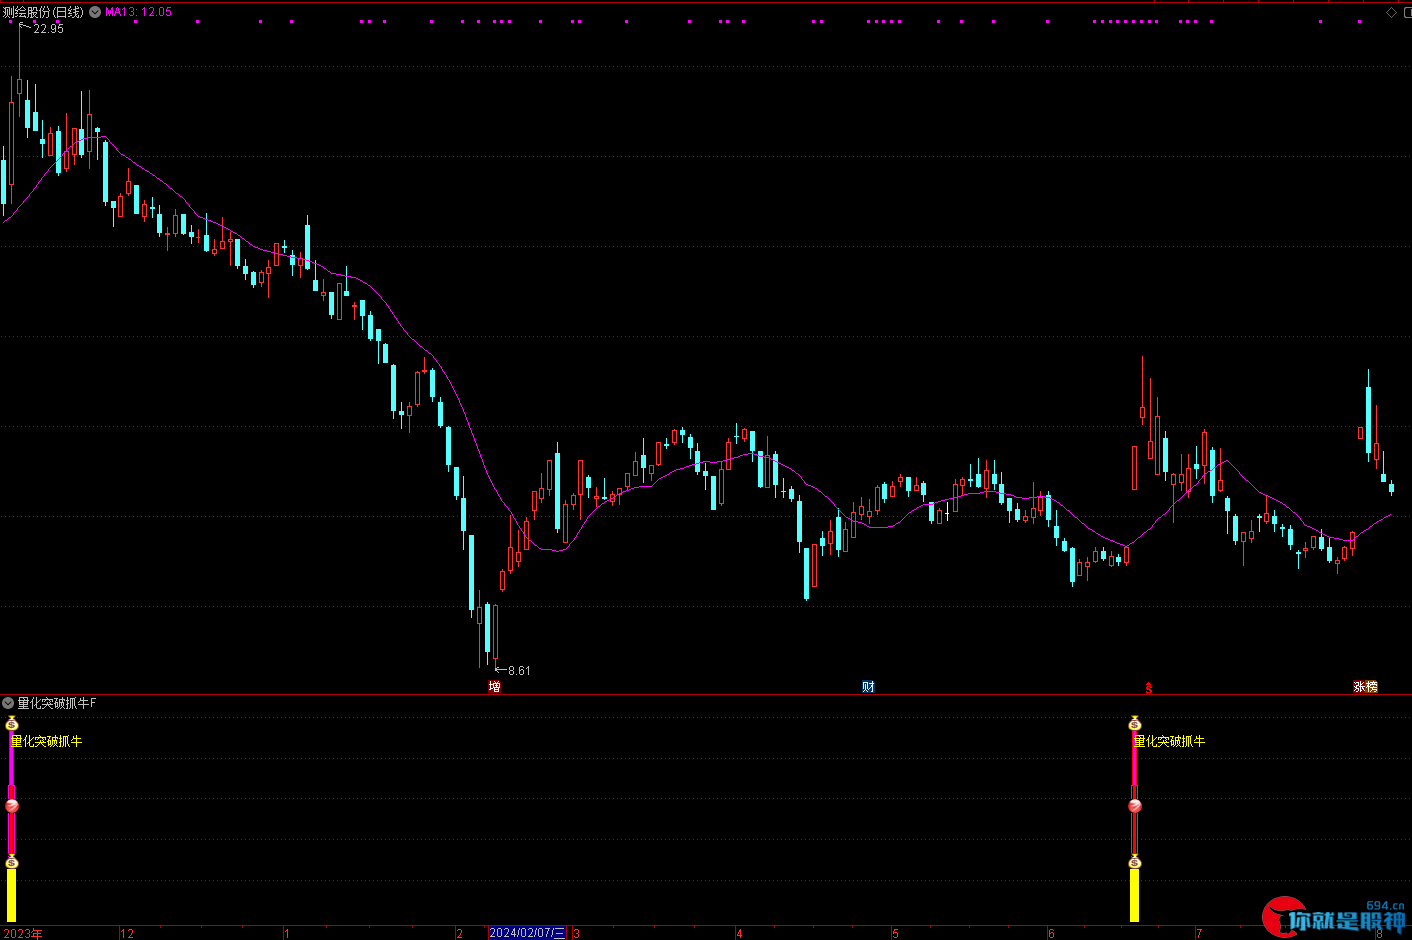Click the 量化突破抓牛 label beside the June signal
The width and height of the screenshot is (1412, 940).
click(1170, 741)
